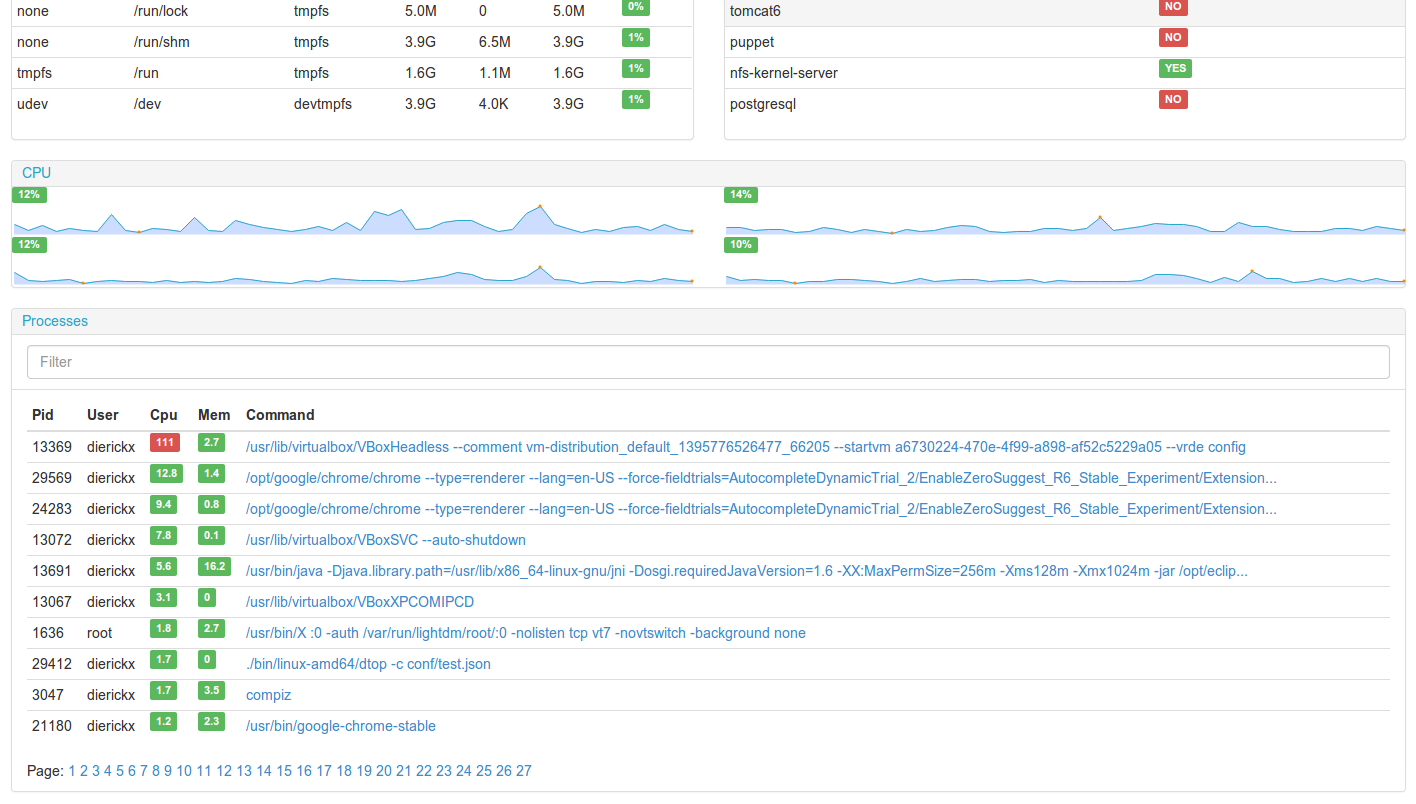Go to processes page 23
Screen dimensions: 1416x804
(444, 771)
